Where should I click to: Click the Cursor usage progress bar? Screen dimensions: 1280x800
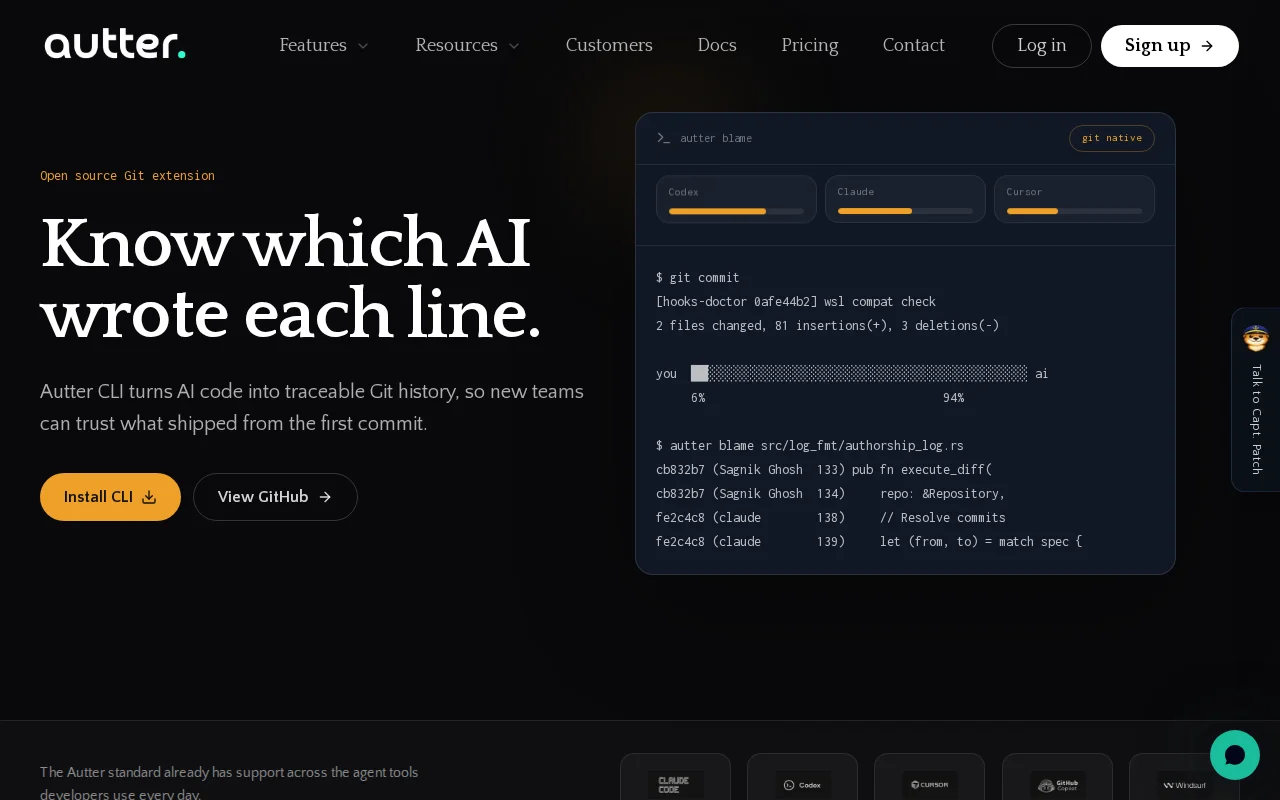click(x=1074, y=211)
